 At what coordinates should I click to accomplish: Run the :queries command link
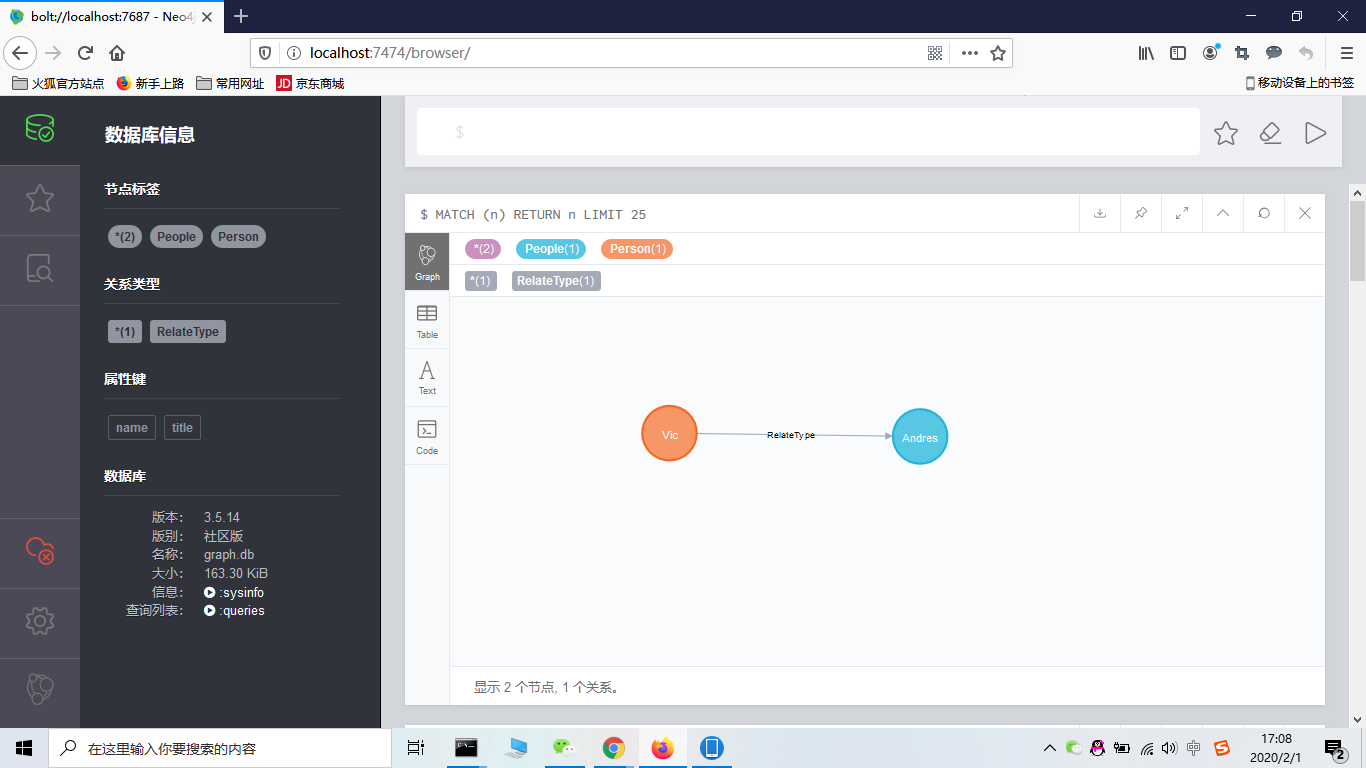235,610
